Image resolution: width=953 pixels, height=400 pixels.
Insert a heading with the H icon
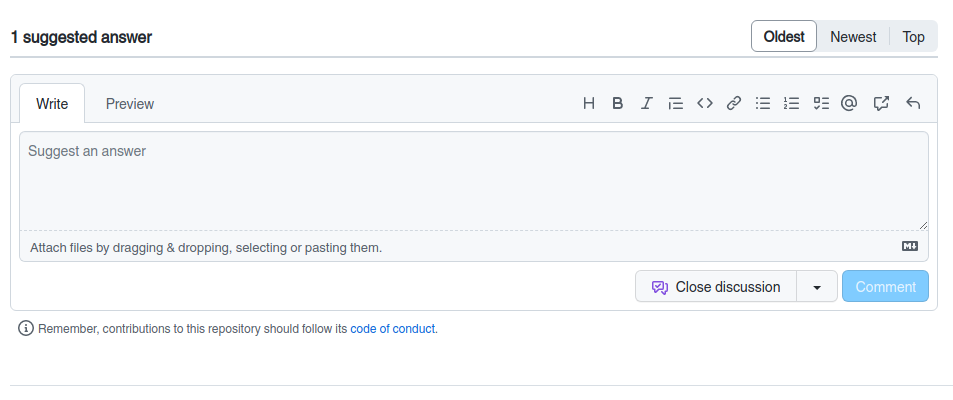click(x=589, y=103)
